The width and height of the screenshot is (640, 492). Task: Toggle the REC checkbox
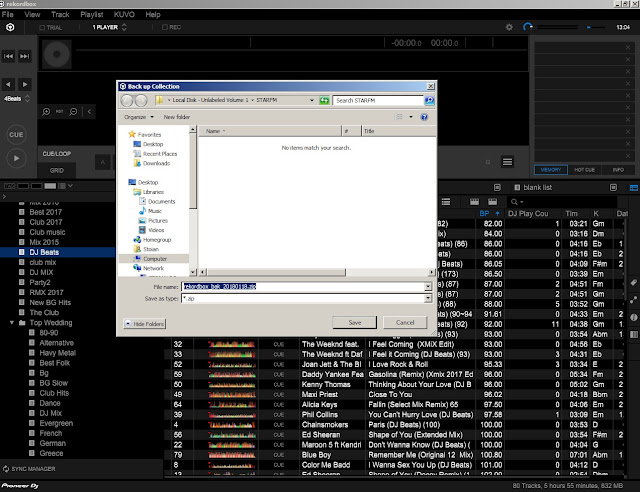click(x=165, y=27)
